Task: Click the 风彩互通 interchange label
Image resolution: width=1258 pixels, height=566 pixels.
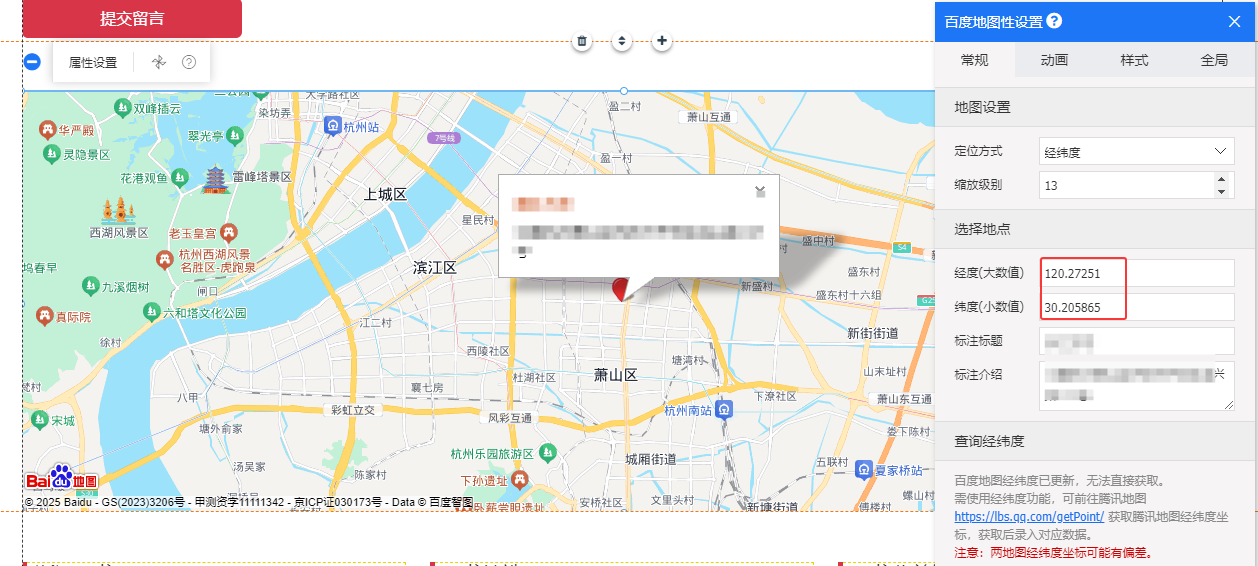Action: tap(510, 418)
